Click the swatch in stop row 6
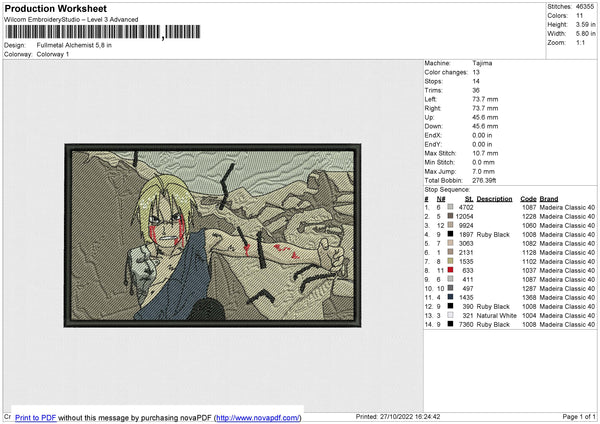The height and width of the screenshot is (424, 600). tap(450, 252)
